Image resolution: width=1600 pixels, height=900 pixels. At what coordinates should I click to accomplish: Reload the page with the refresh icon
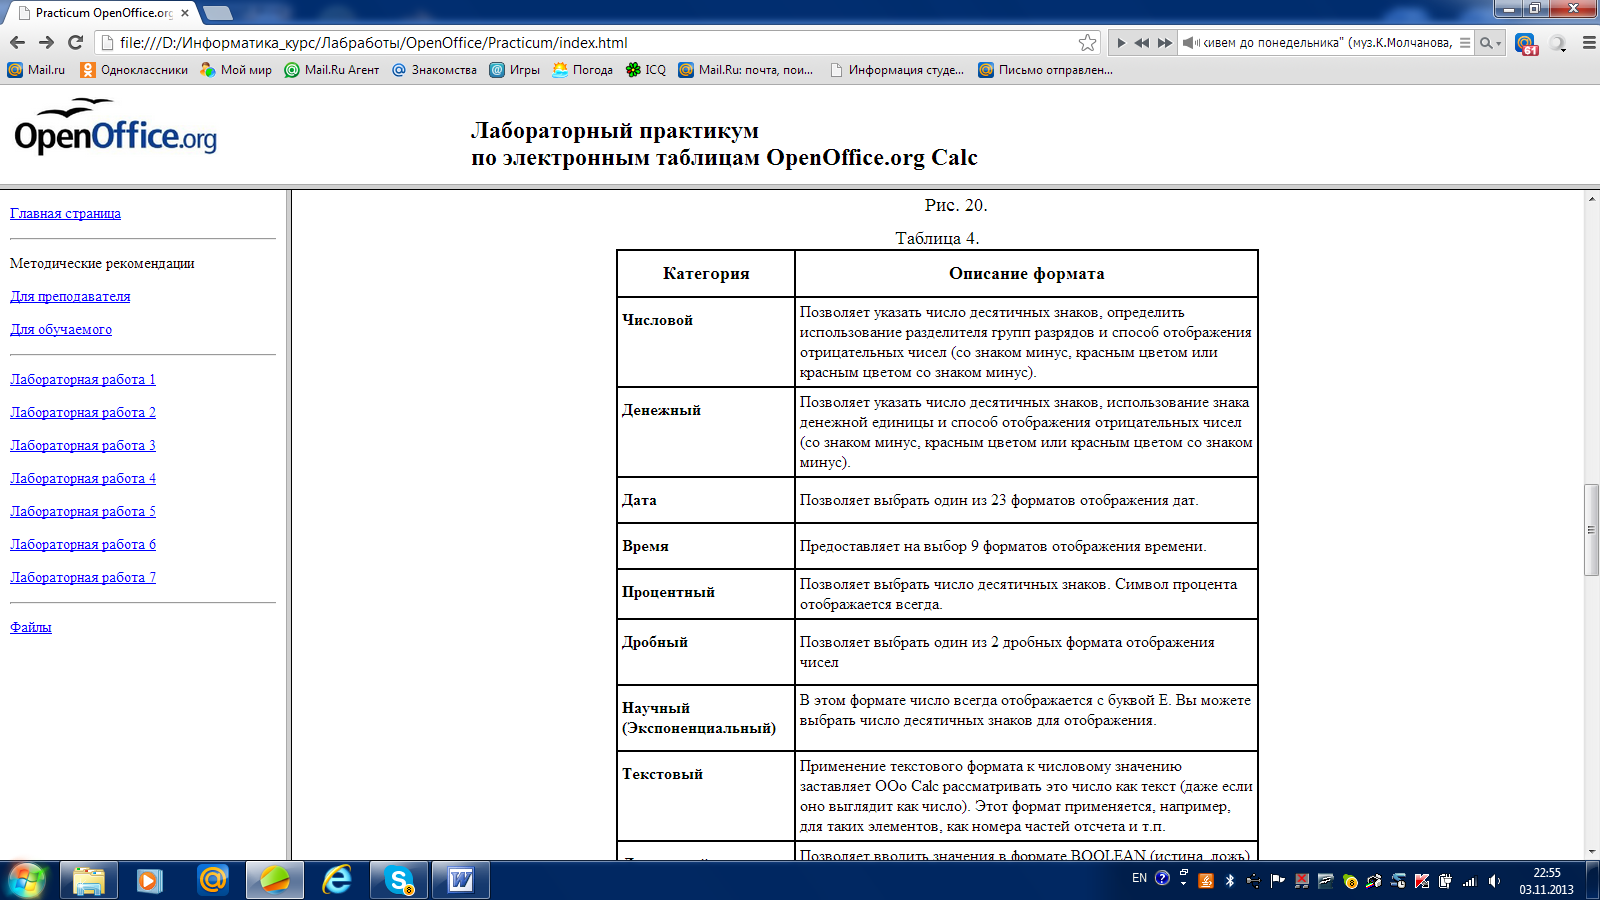pyautogui.click(x=75, y=42)
